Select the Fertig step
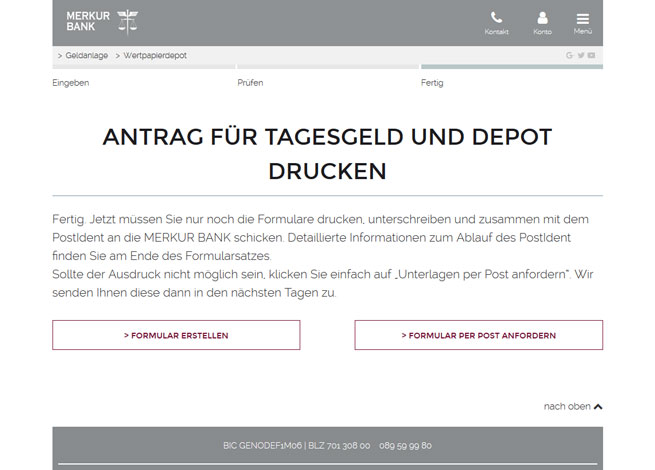 click(x=432, y=83)
